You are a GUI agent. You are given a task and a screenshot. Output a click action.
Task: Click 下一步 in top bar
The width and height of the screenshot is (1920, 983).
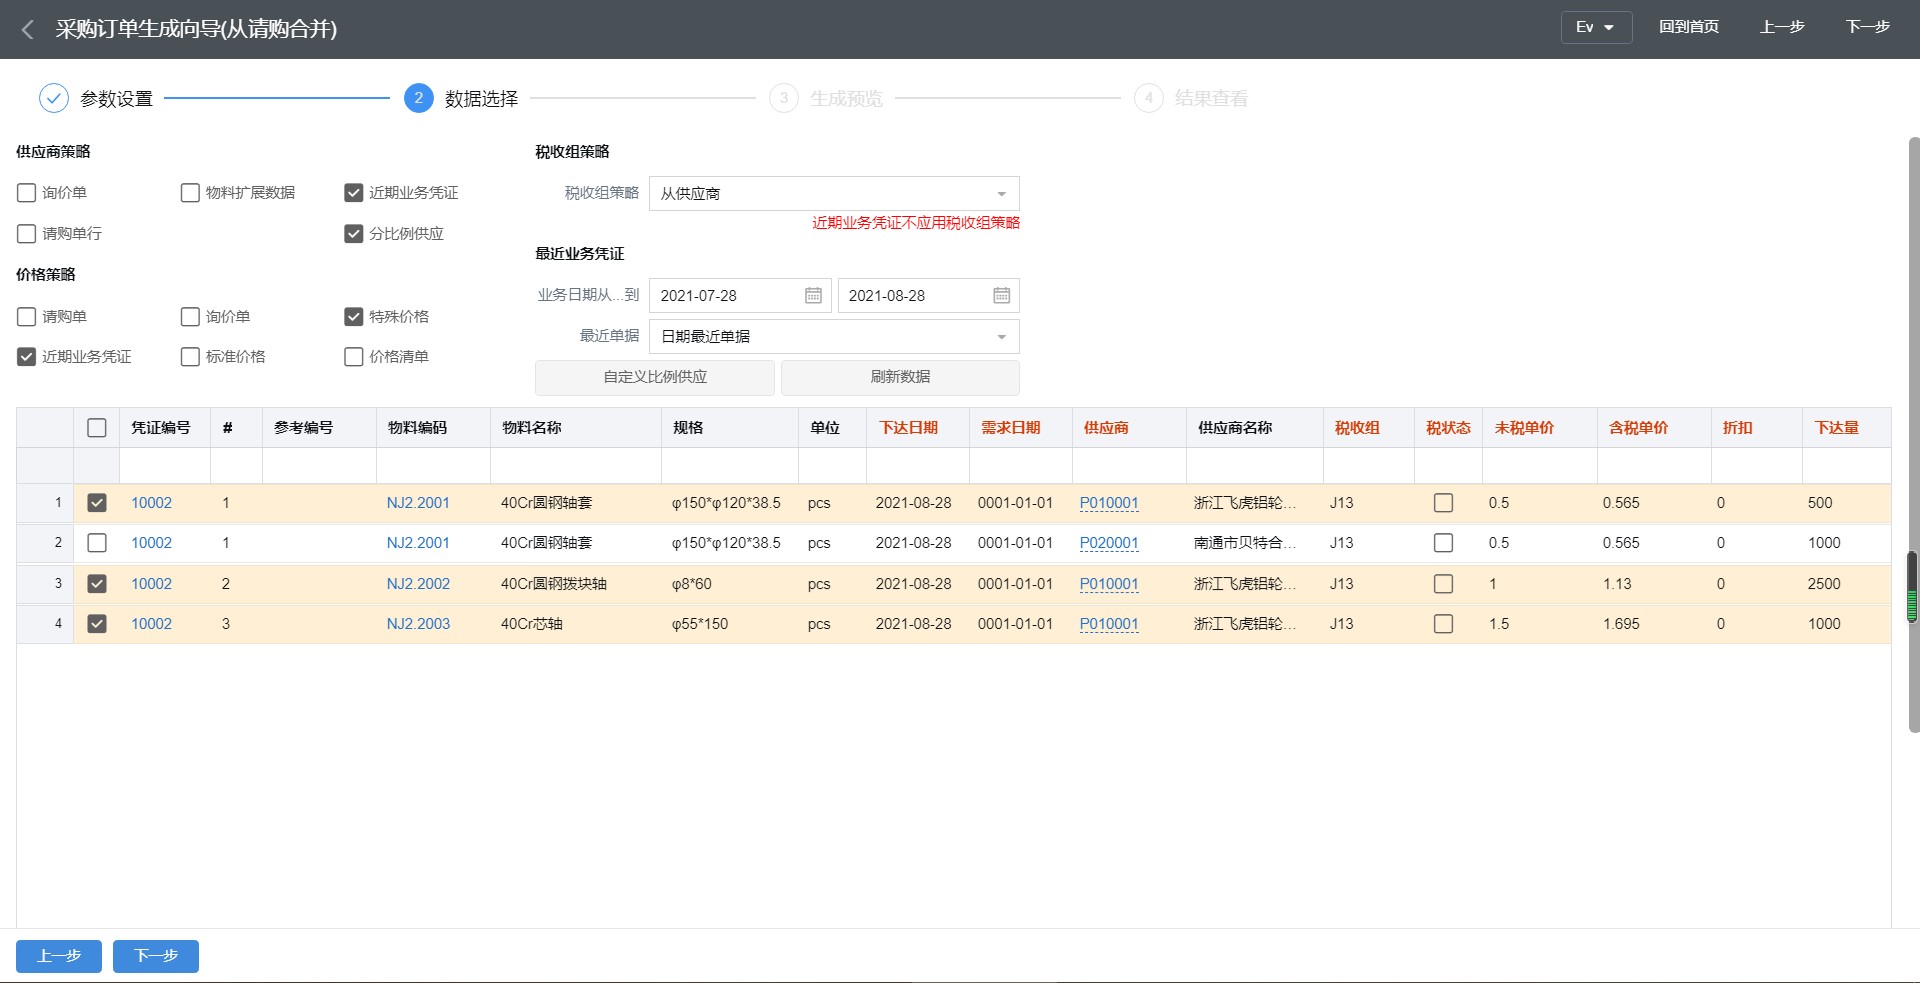tap(1868, 27)
